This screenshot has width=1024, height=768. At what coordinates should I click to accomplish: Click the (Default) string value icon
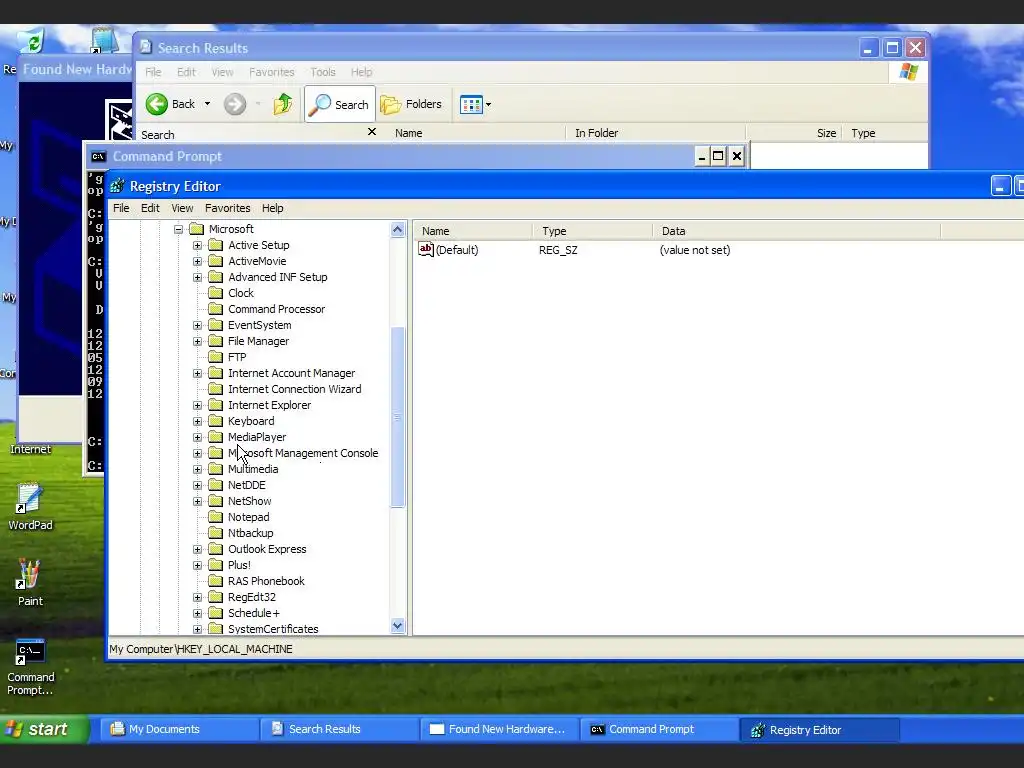pyautogui.click(x=426, y=249)
